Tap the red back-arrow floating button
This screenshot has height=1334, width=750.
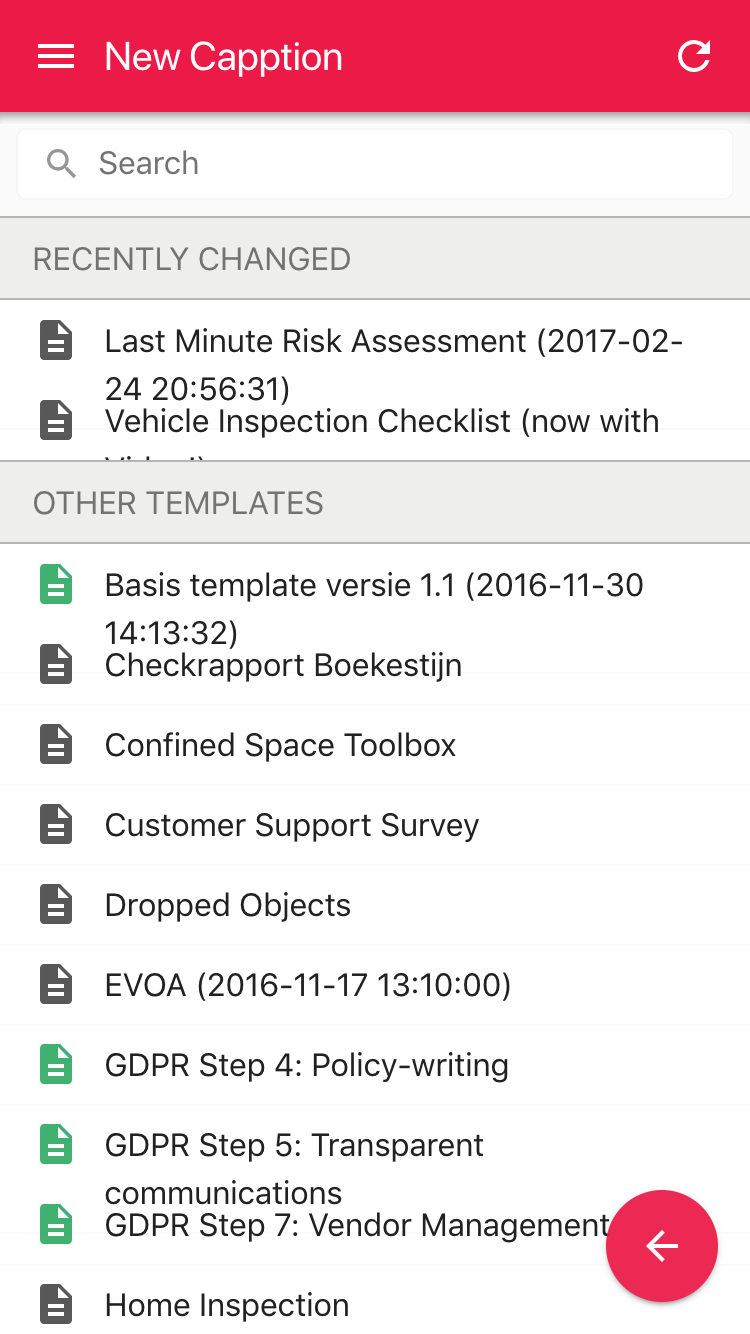tap(662, 1246)
